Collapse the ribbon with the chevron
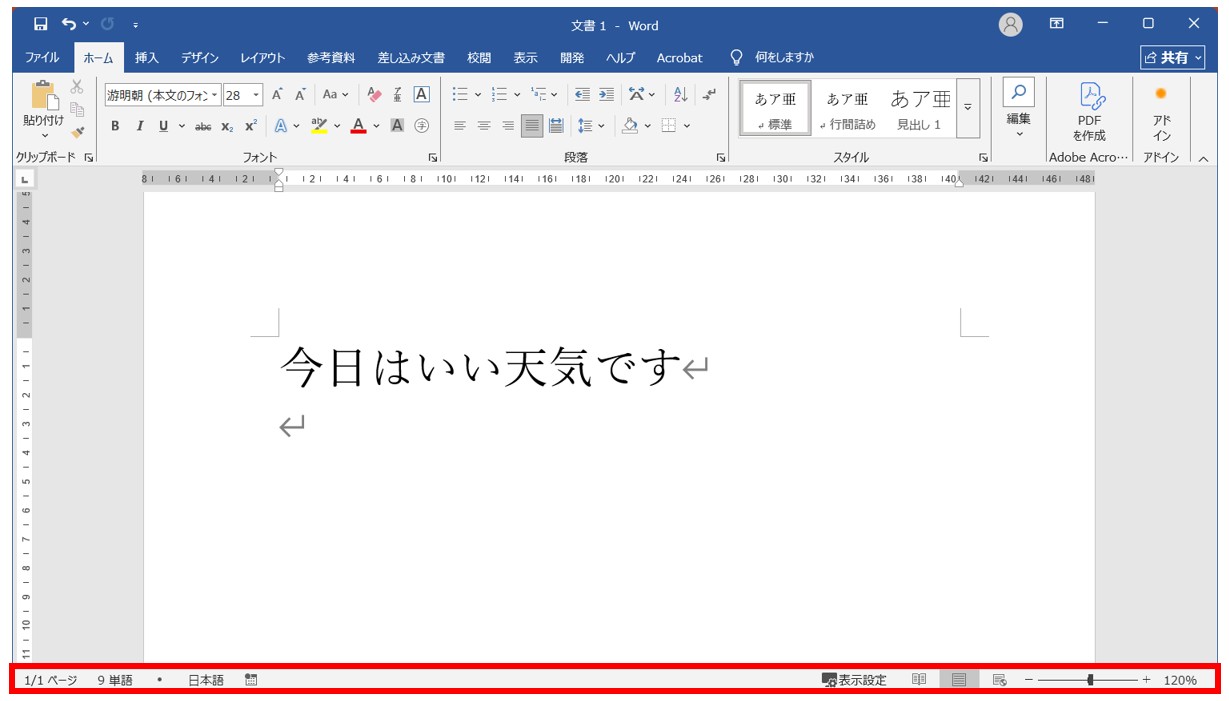This screenshot has height=701, width=1229. [x=1203, y=158]
